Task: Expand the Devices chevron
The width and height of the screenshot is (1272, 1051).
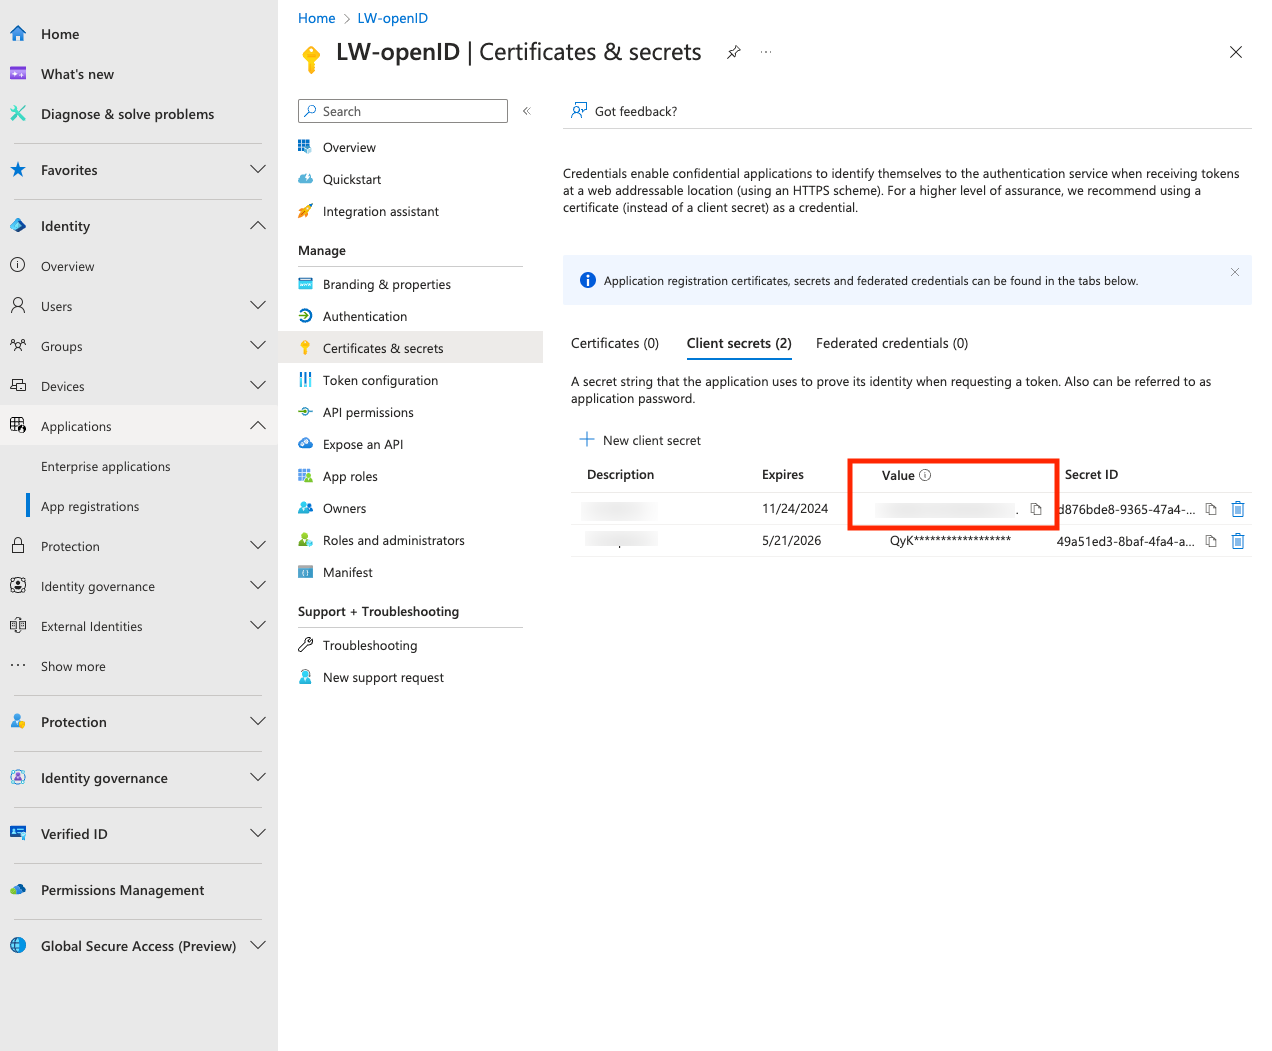Action: pyautogui.click(x=258, y=385)
